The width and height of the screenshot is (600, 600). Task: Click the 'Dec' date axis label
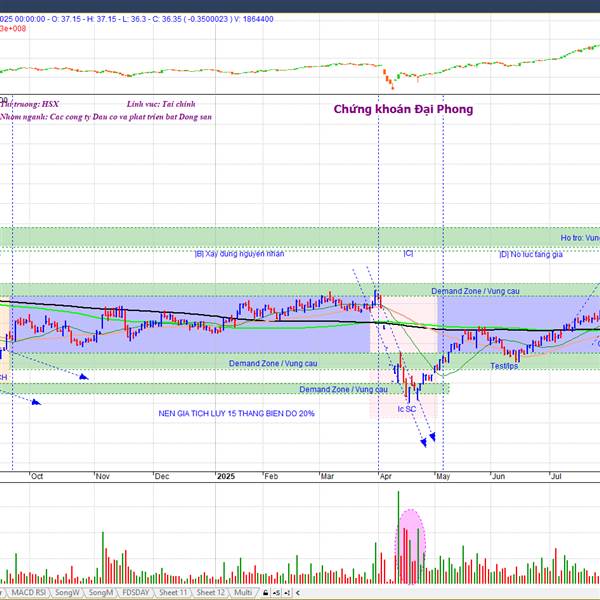(162, 476)
